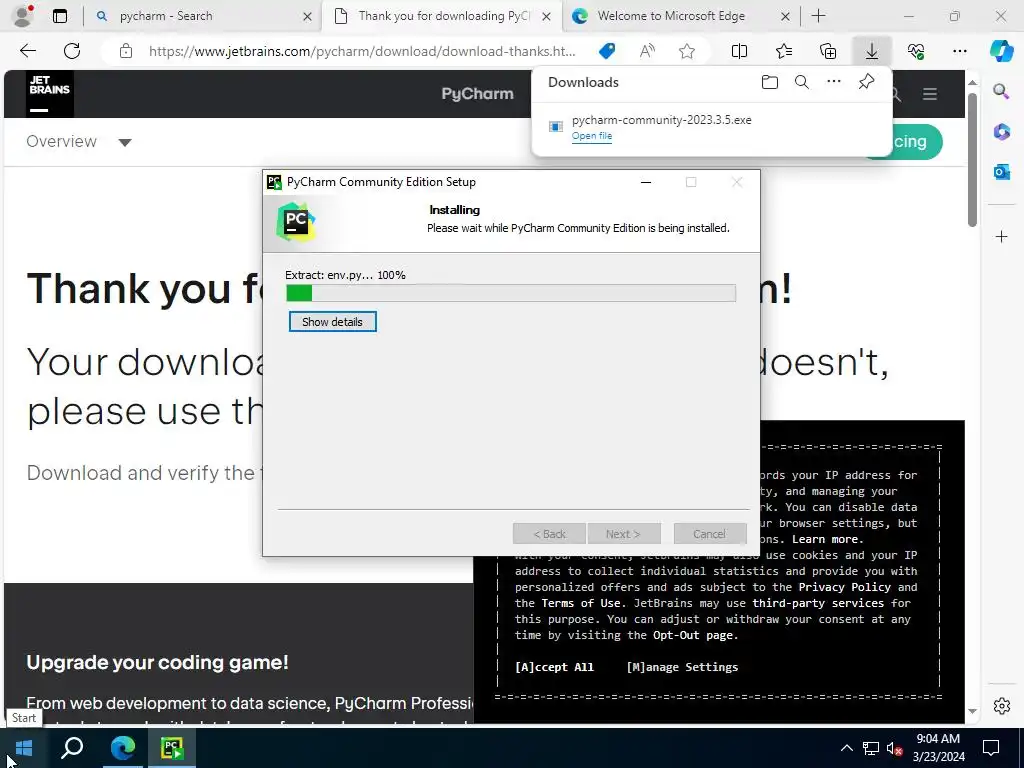The height and width of the screenshot is (768, 1024).
Task: Click Microsoft Edge on the taskbar
Action: point(122,748)
